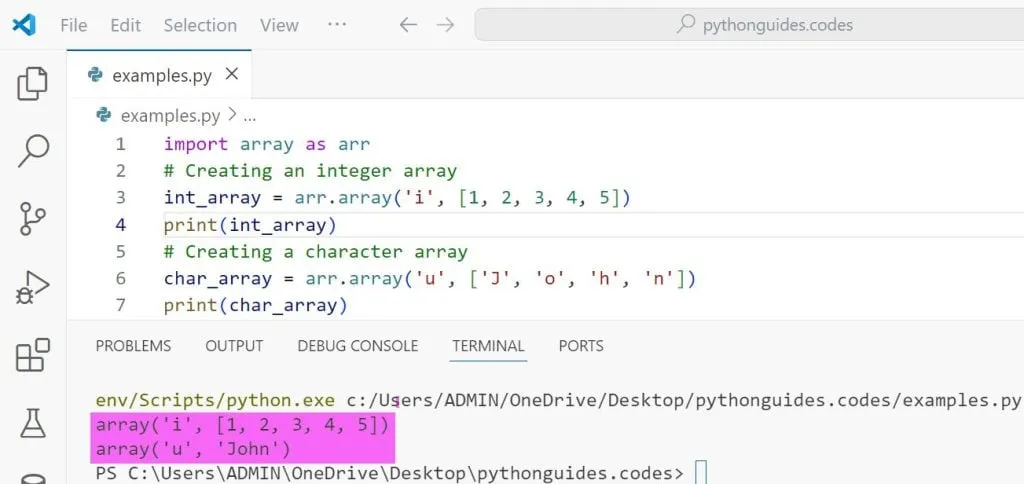
Task: Open the File menu
Action: click(x=74, y=25)
